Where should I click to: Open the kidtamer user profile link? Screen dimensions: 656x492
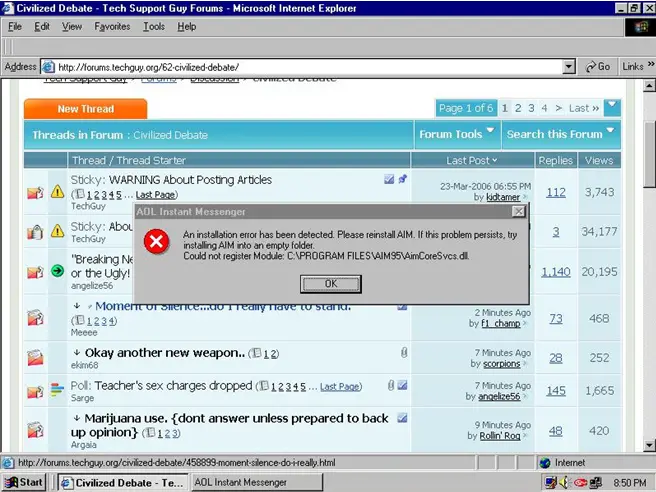pos(503,197)
